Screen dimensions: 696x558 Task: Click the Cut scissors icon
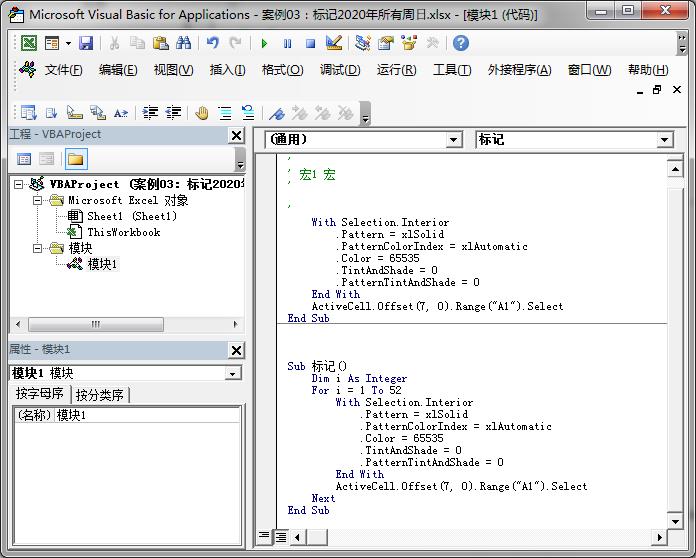tap(115, 43)
